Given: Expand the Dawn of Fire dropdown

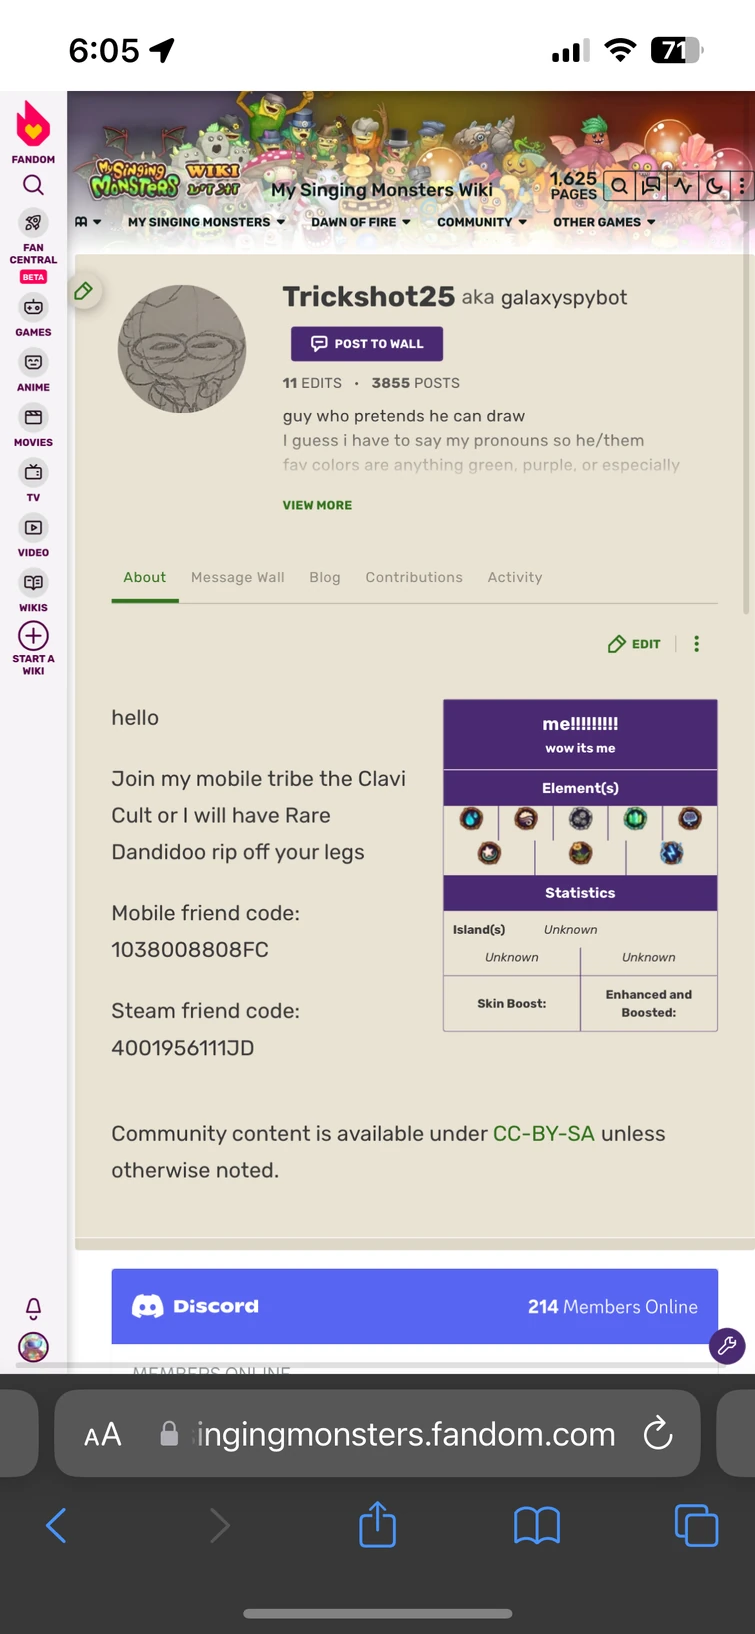Looking at the screenshot, I should [360, 222].
